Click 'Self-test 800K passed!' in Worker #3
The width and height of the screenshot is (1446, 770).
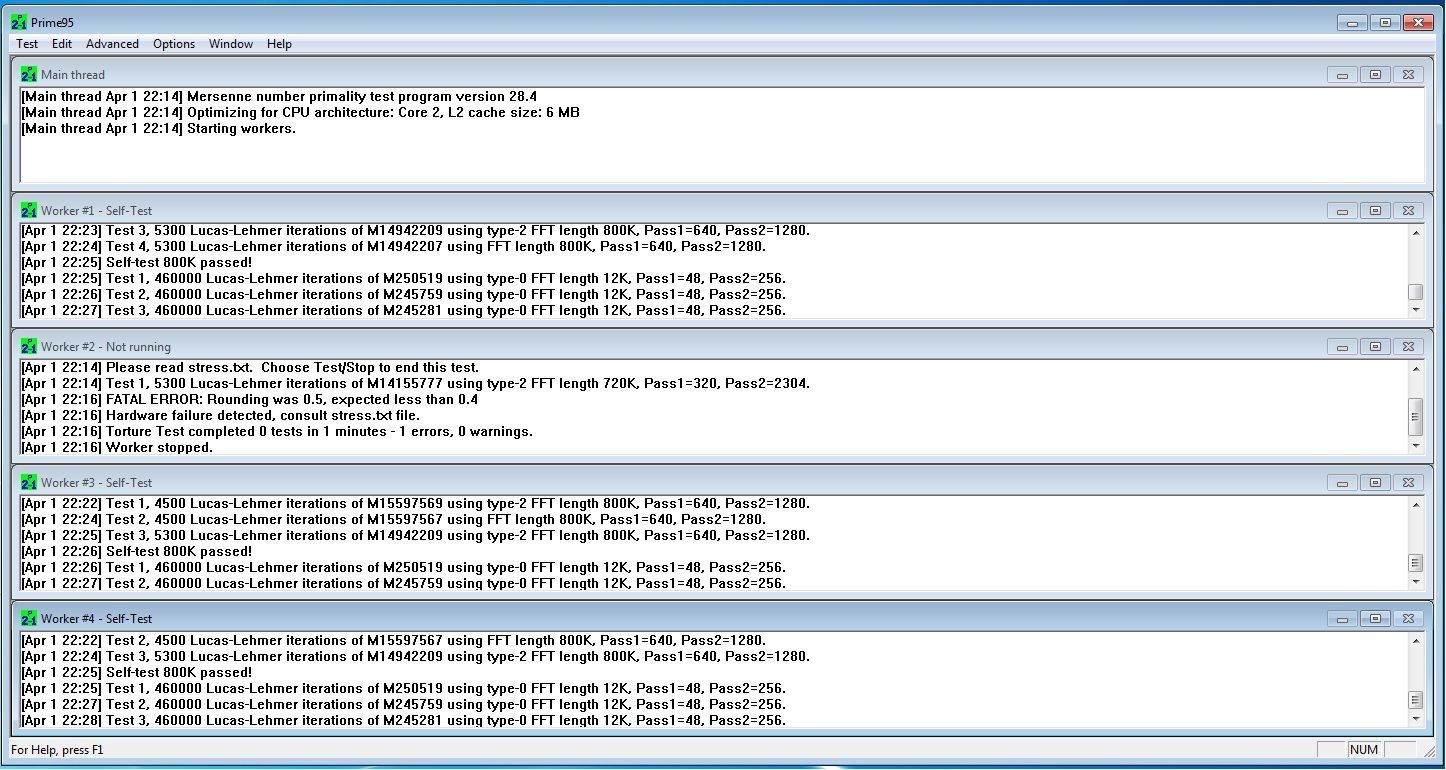(x=137, y=551)
